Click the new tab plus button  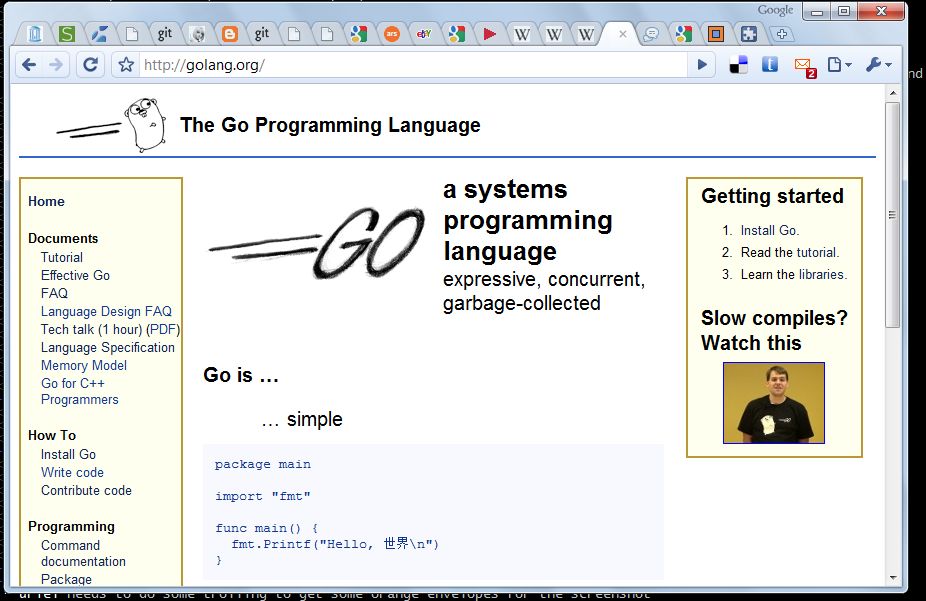(782, 34)
